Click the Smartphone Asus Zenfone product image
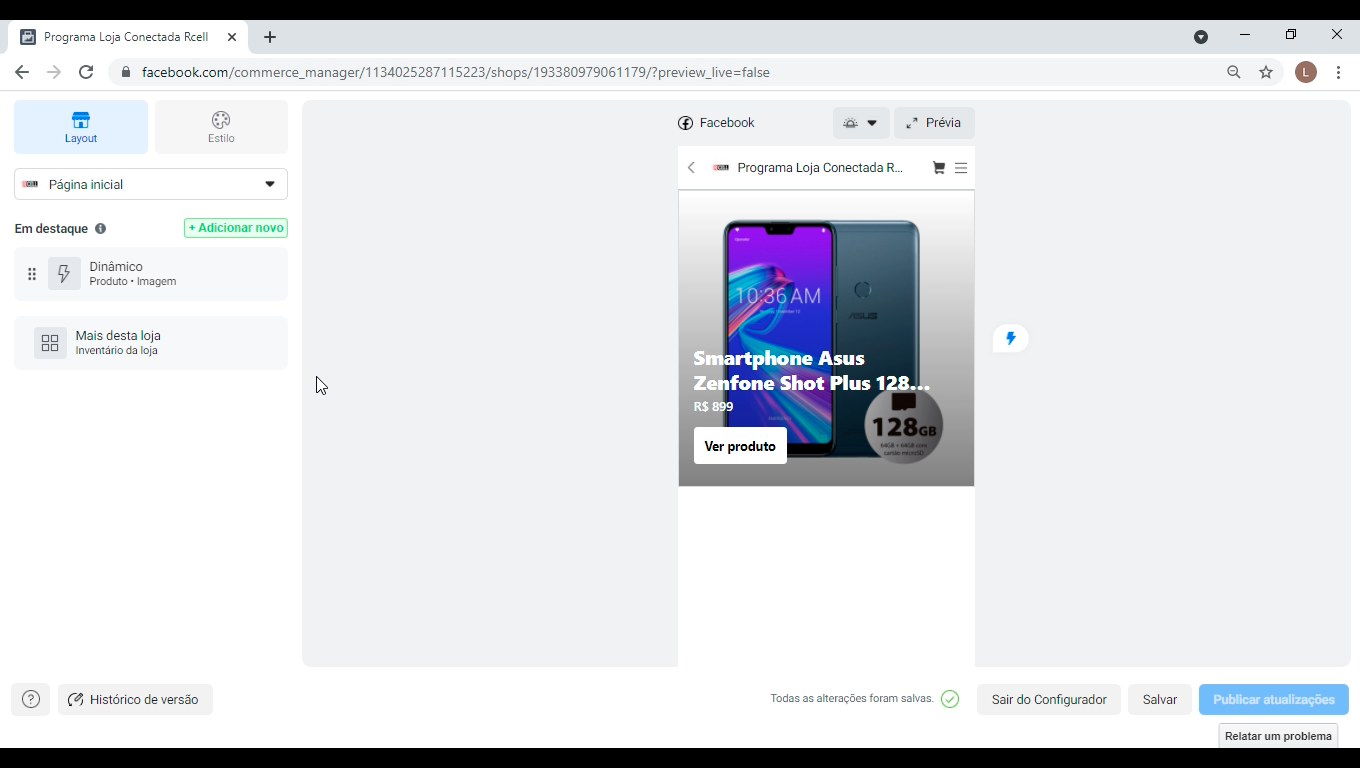1360x768 pixels. tap(826, 338)
